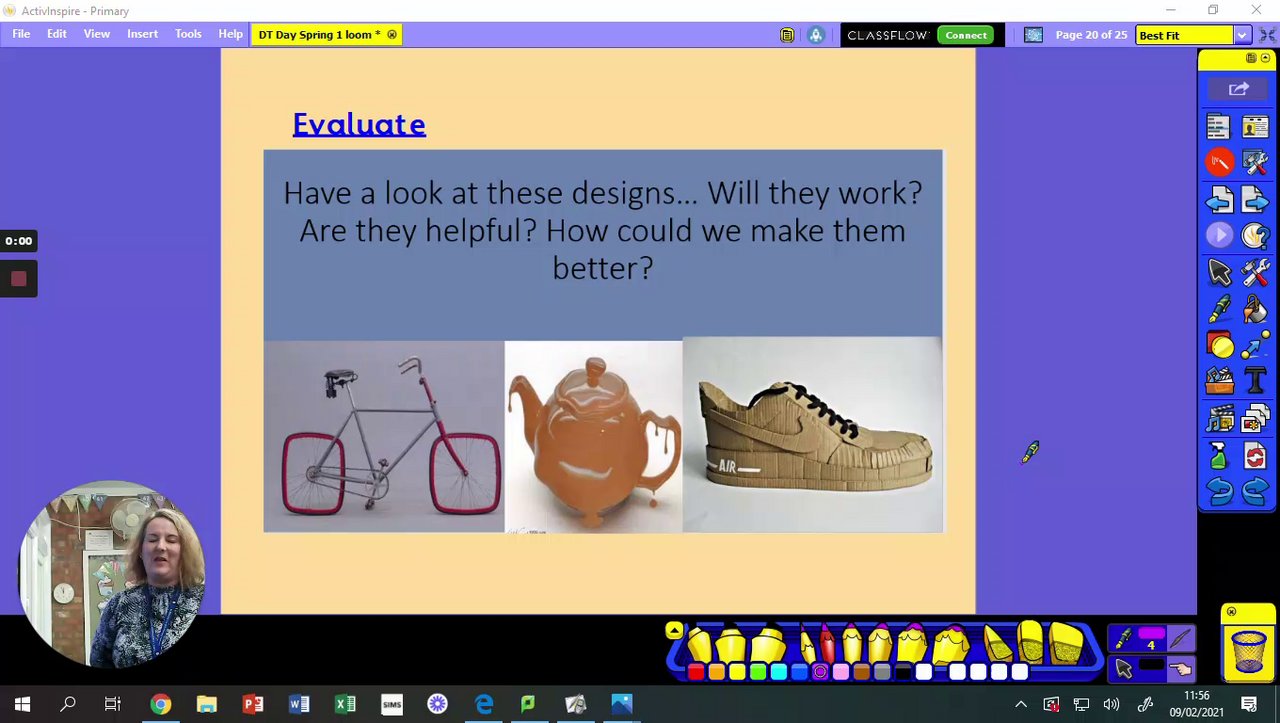
Task: Stop the screen recording red button
Action: (x=18, y=279)
